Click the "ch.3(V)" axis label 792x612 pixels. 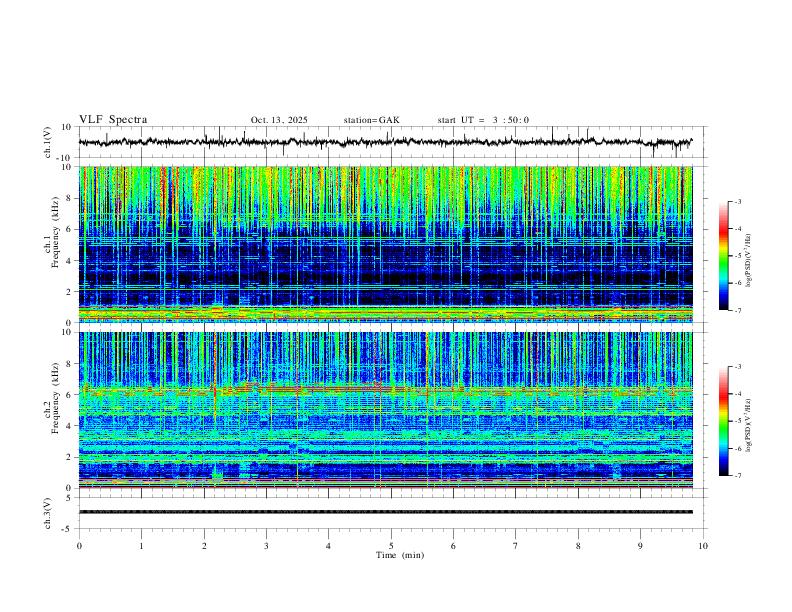click(48, 513)
